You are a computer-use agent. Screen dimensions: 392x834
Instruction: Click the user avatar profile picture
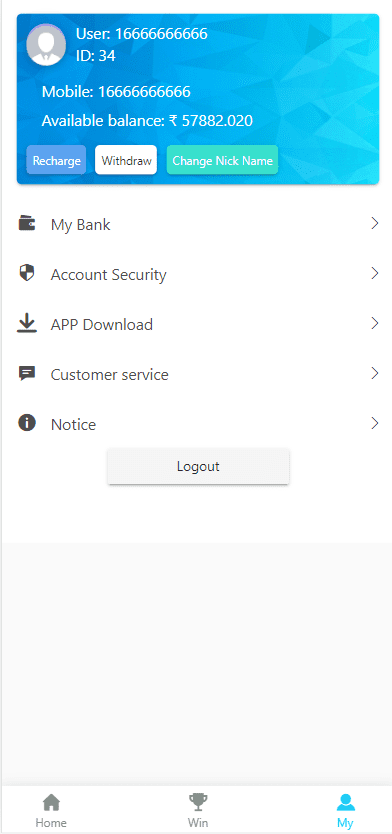click(46, 45)
